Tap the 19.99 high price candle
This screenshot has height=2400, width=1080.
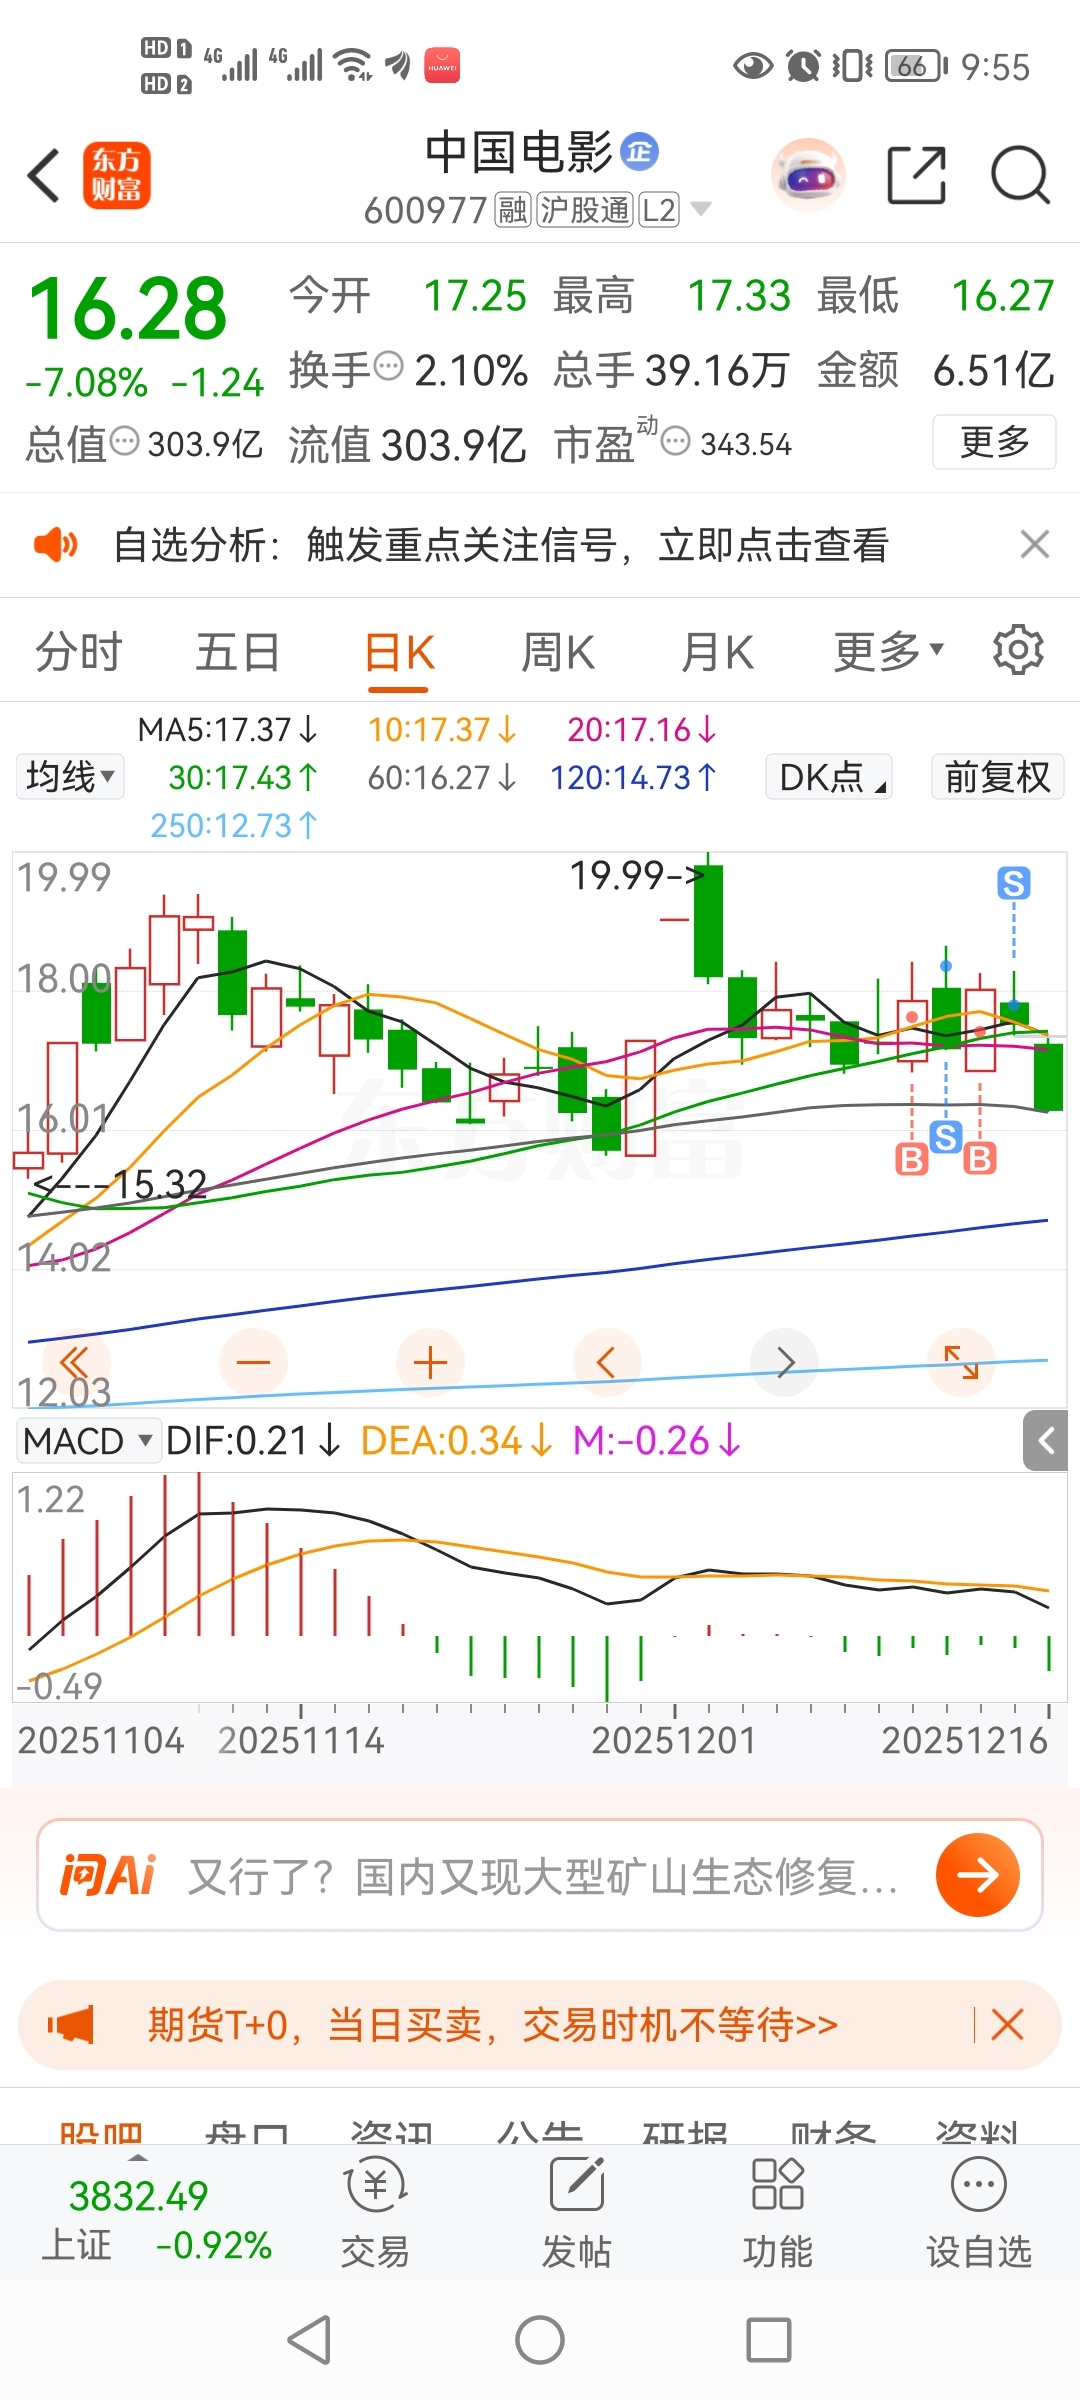709,918
